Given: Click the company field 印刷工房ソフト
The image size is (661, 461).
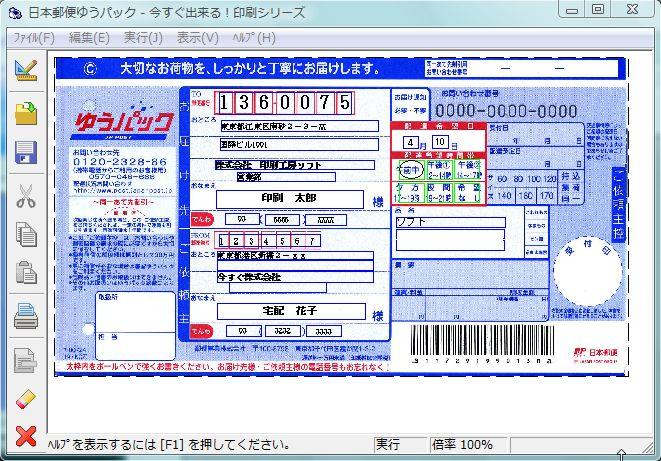Looking at the screenshot, I should (x=295, y=165).
